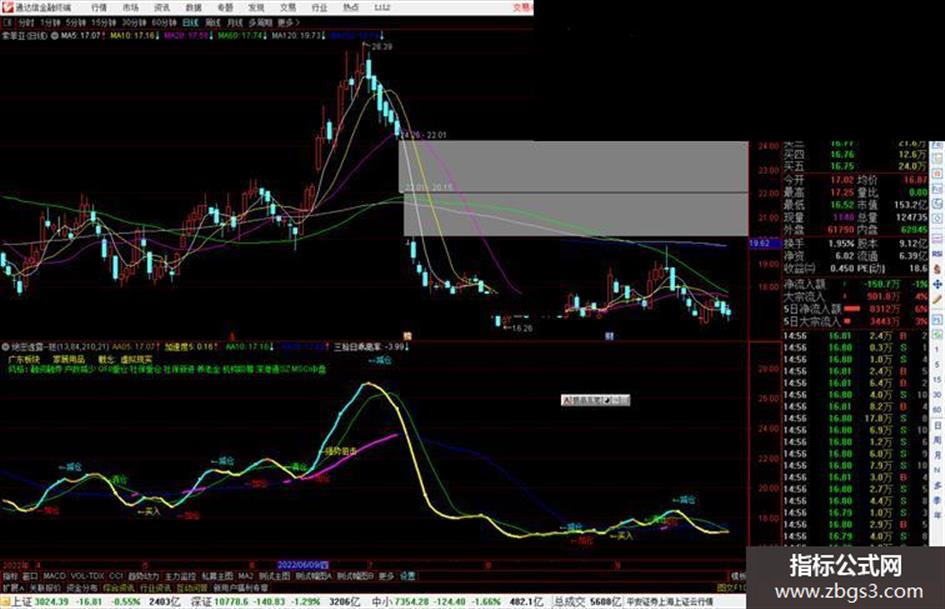The height and width of the screenshot is (609, 945).
Task: Click the blue four-arrow move icon in right toolbar
Action: coord(937,284)
